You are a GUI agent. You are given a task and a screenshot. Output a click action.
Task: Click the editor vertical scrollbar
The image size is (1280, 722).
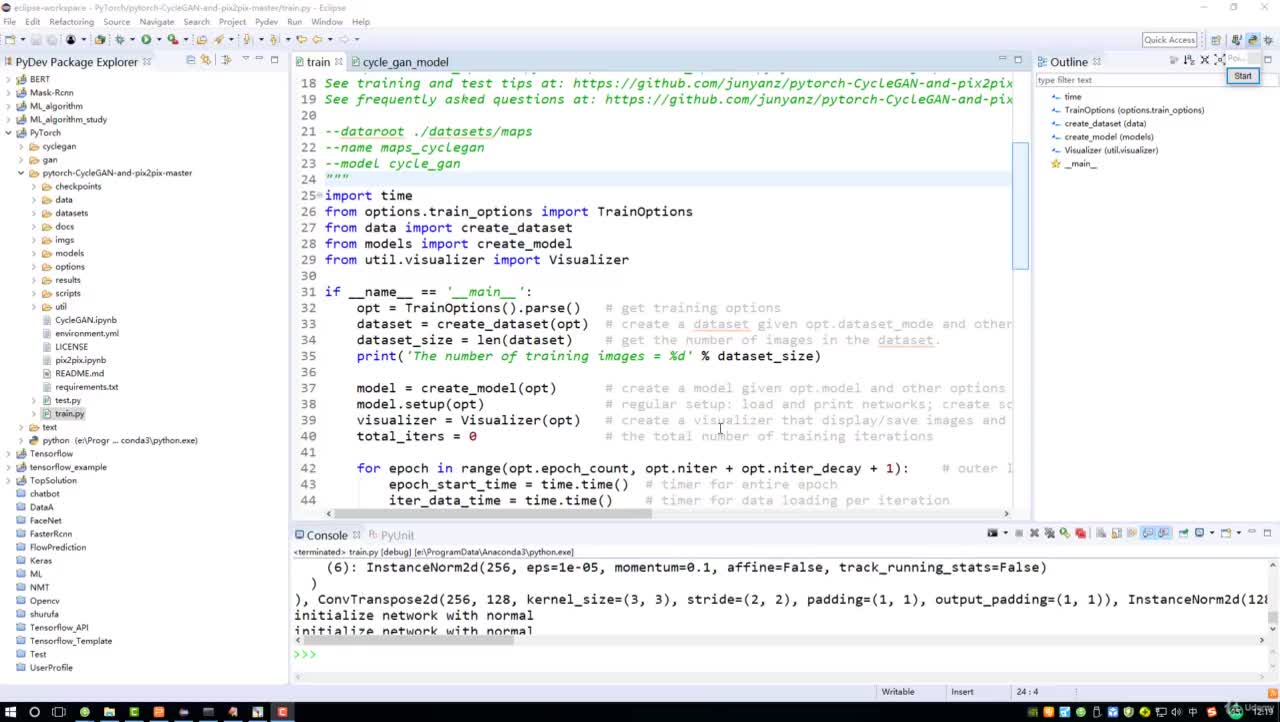click(1020, 205)
